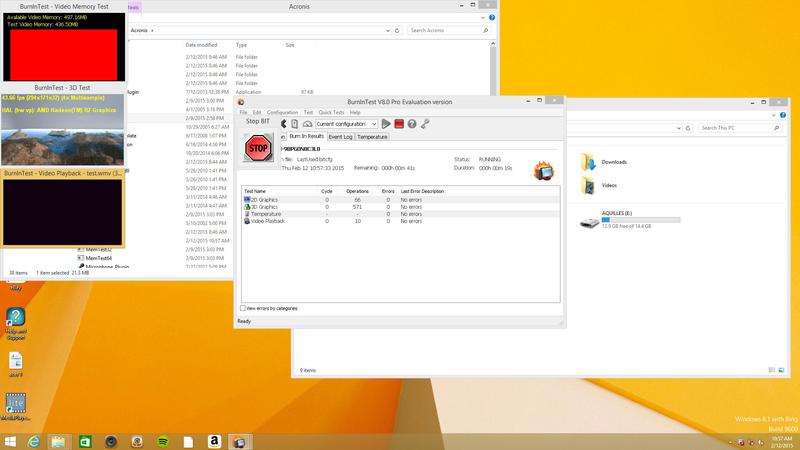The width and height of the screenshot is (800, 450).
Task: Open the Configuration menu
Action: click(282, 112)
